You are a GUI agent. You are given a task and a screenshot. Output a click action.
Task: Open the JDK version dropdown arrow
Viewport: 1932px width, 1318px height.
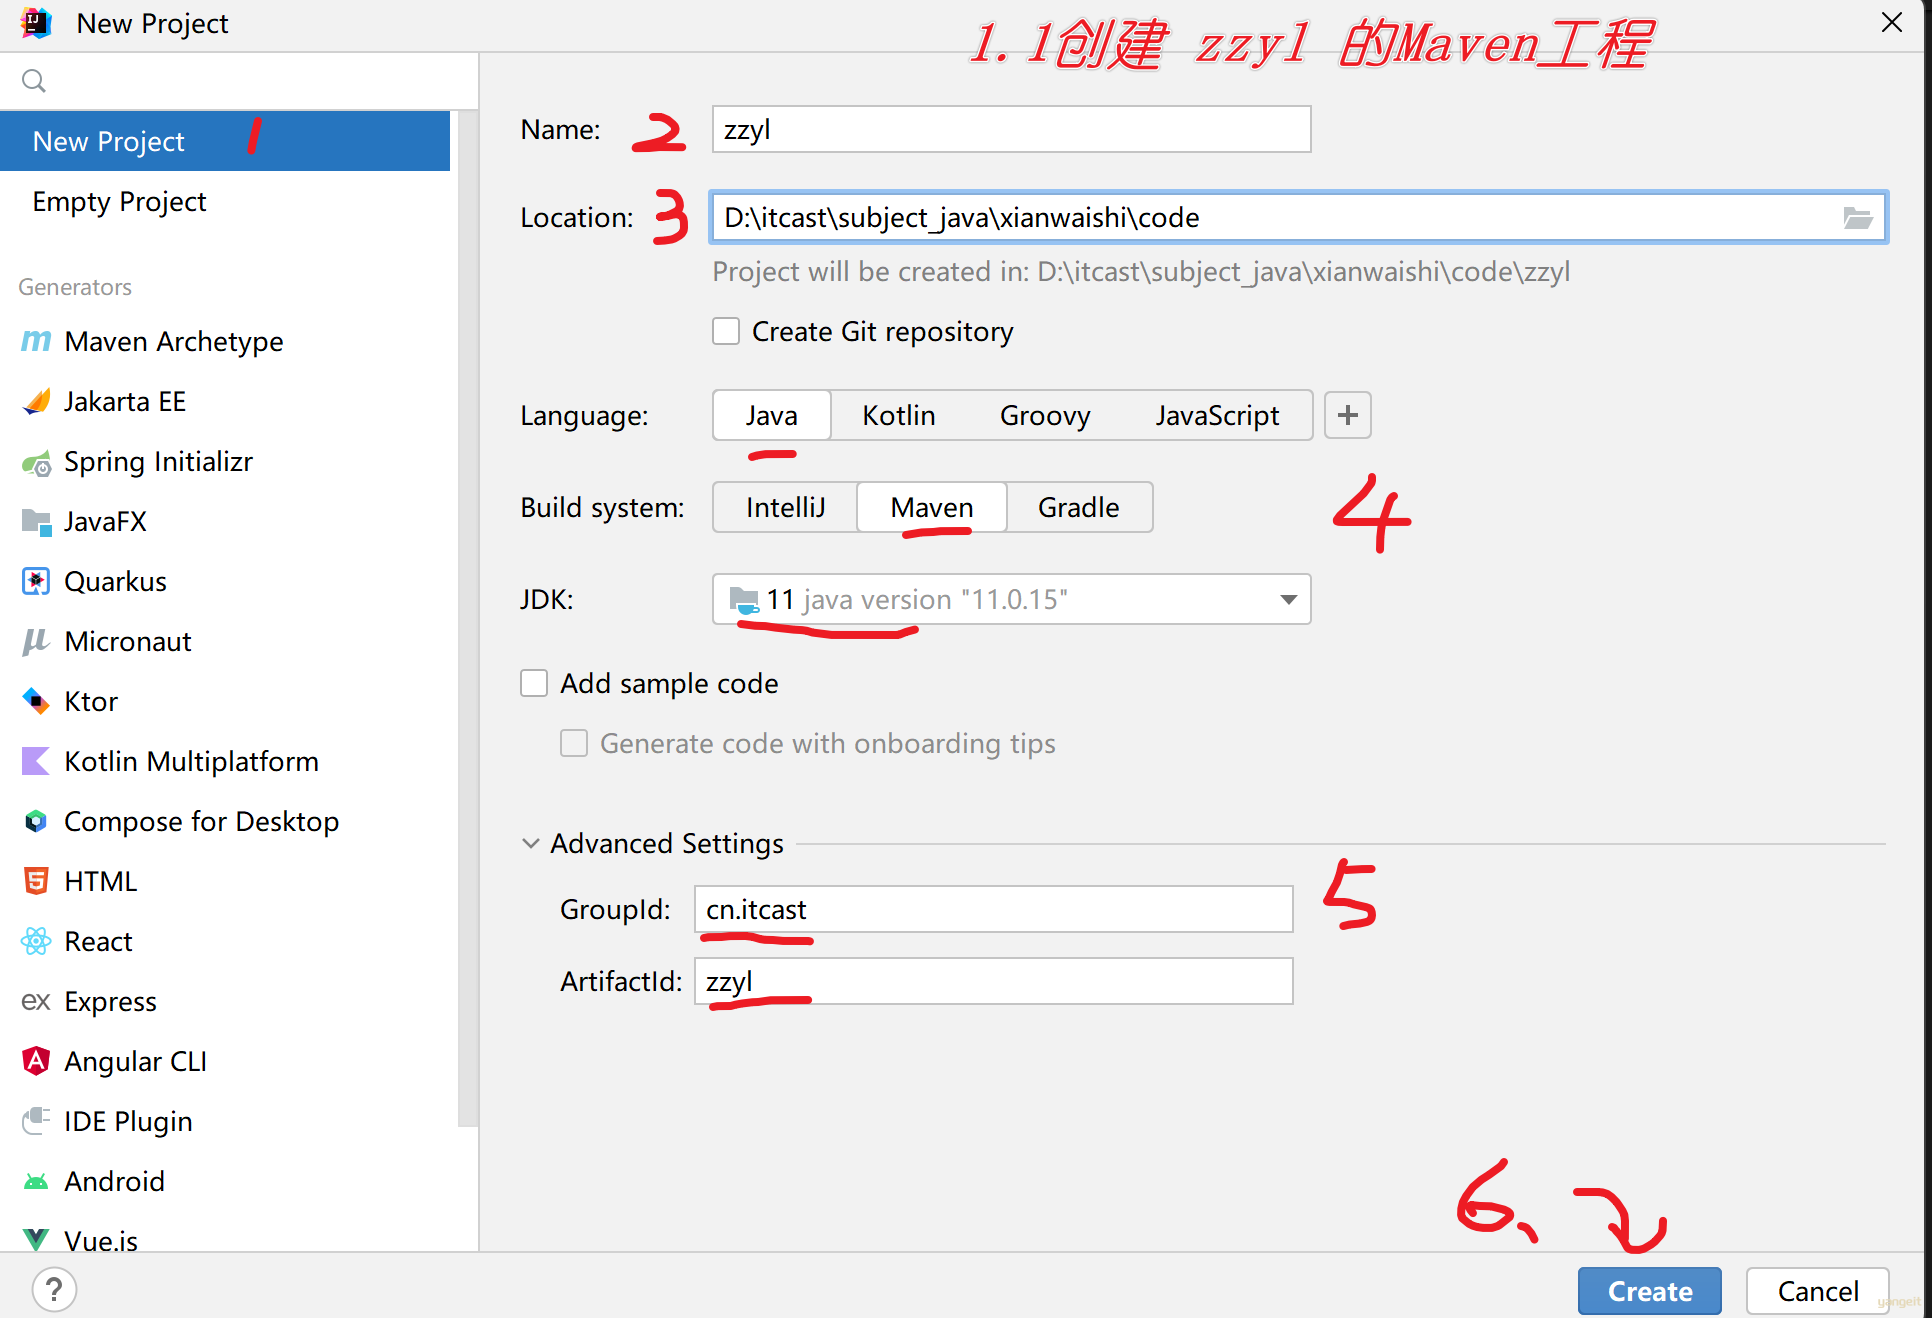(x=1288, y=599)
